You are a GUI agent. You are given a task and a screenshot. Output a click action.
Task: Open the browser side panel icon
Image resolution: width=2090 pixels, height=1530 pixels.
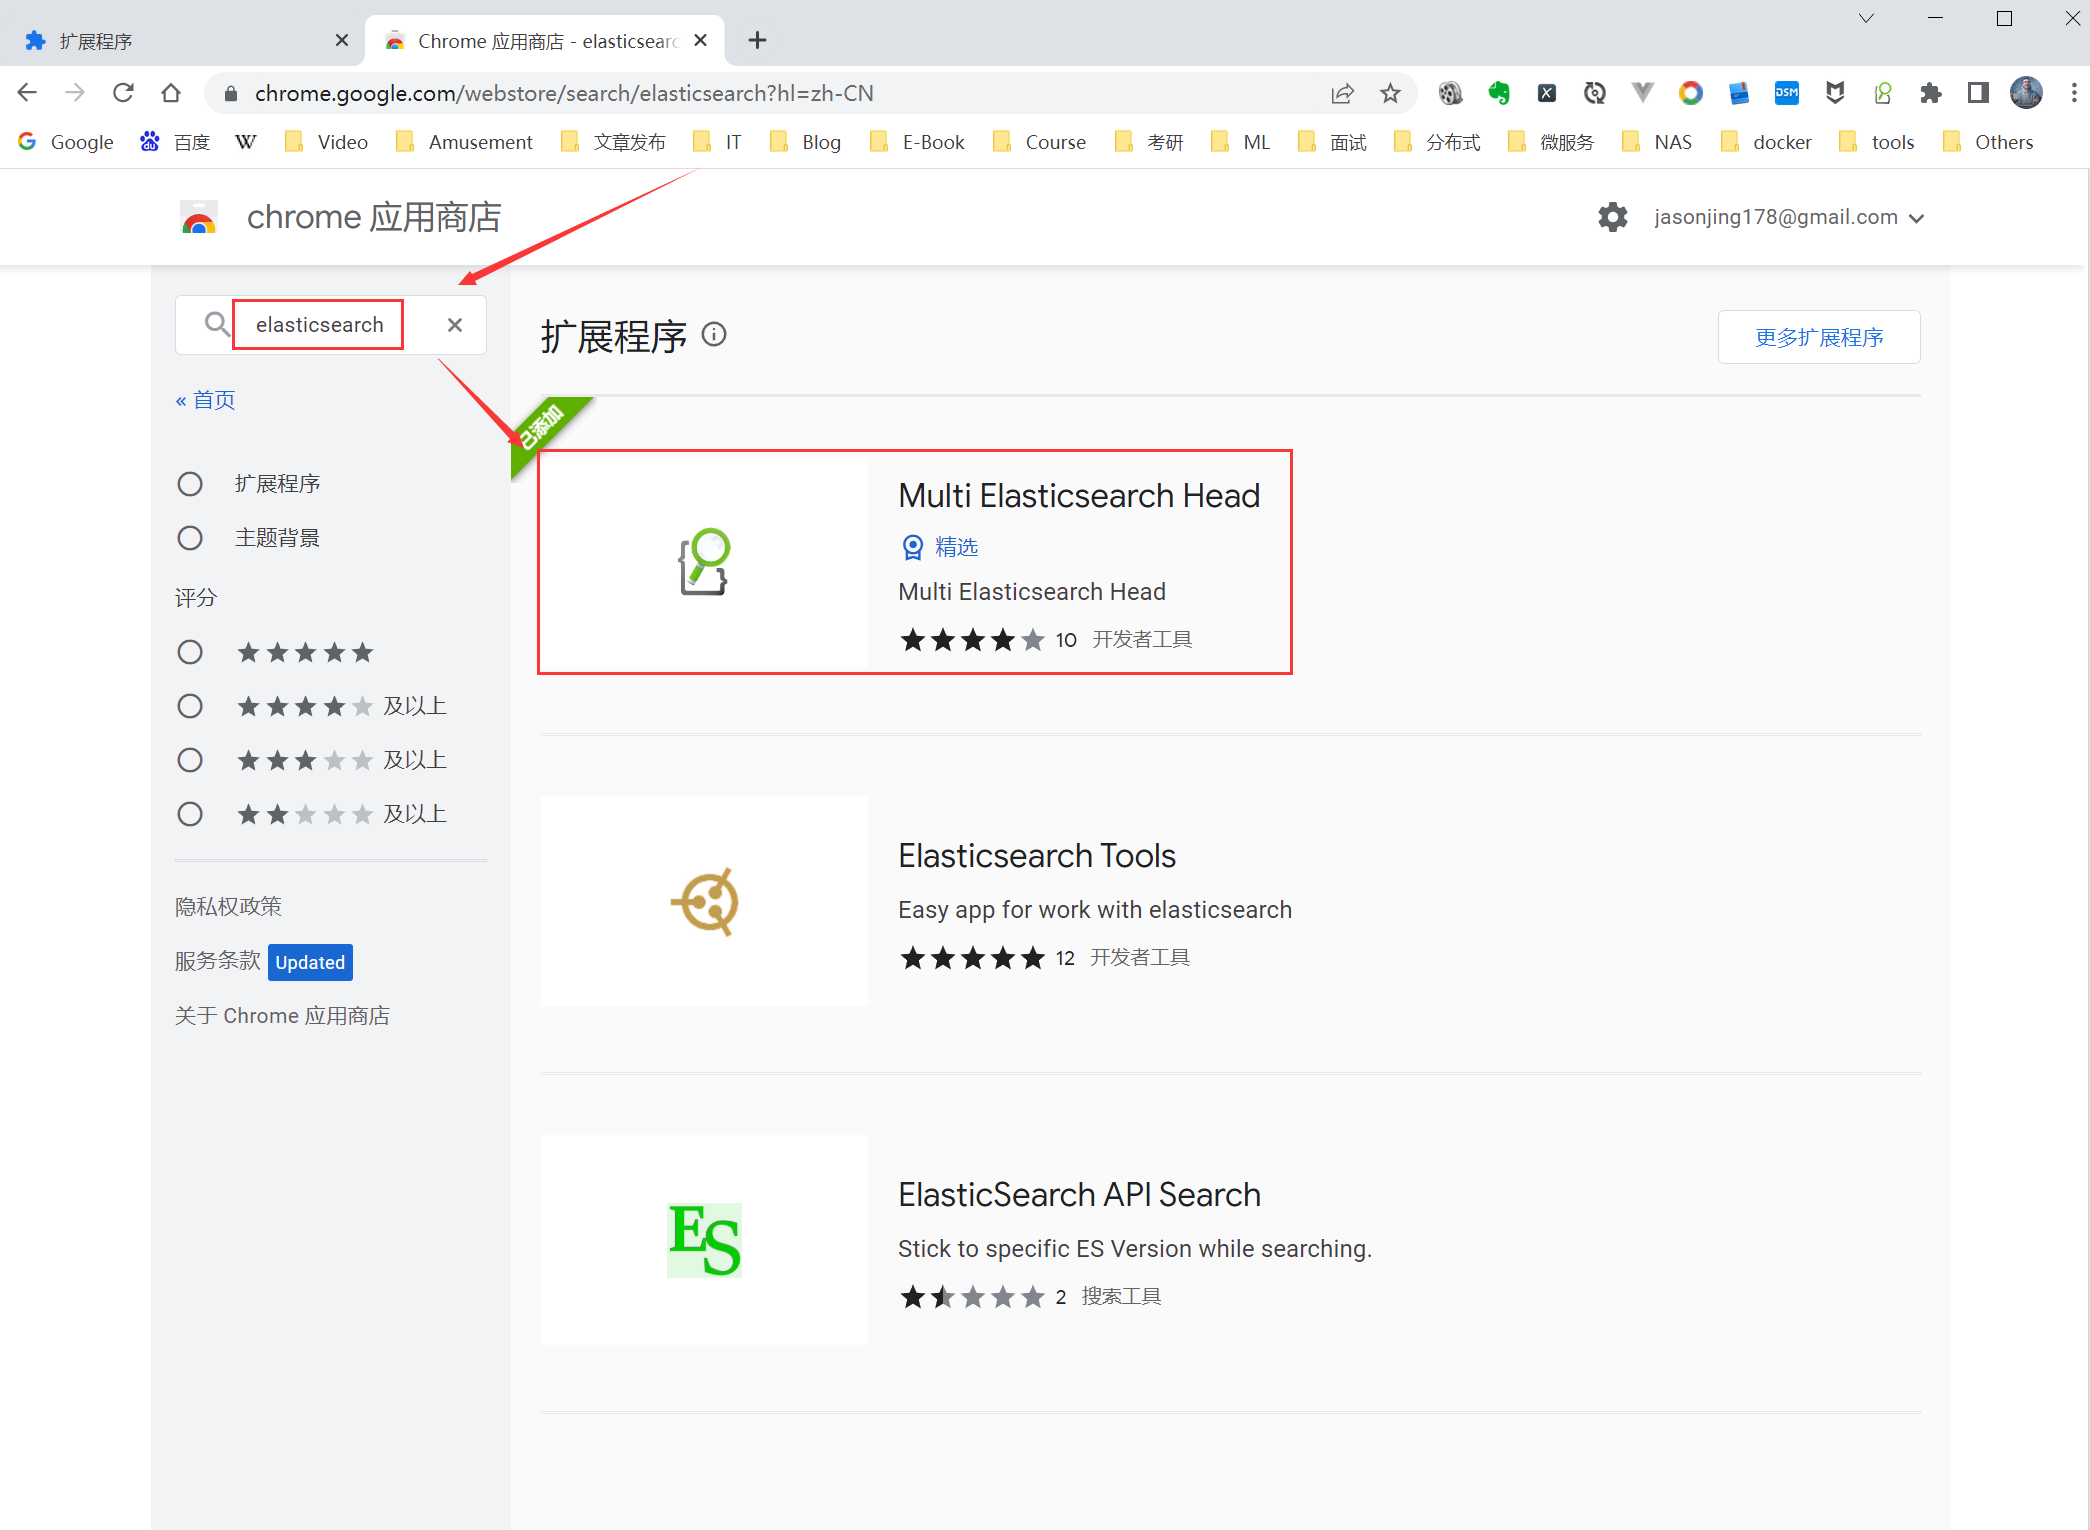pos(1977,93)
